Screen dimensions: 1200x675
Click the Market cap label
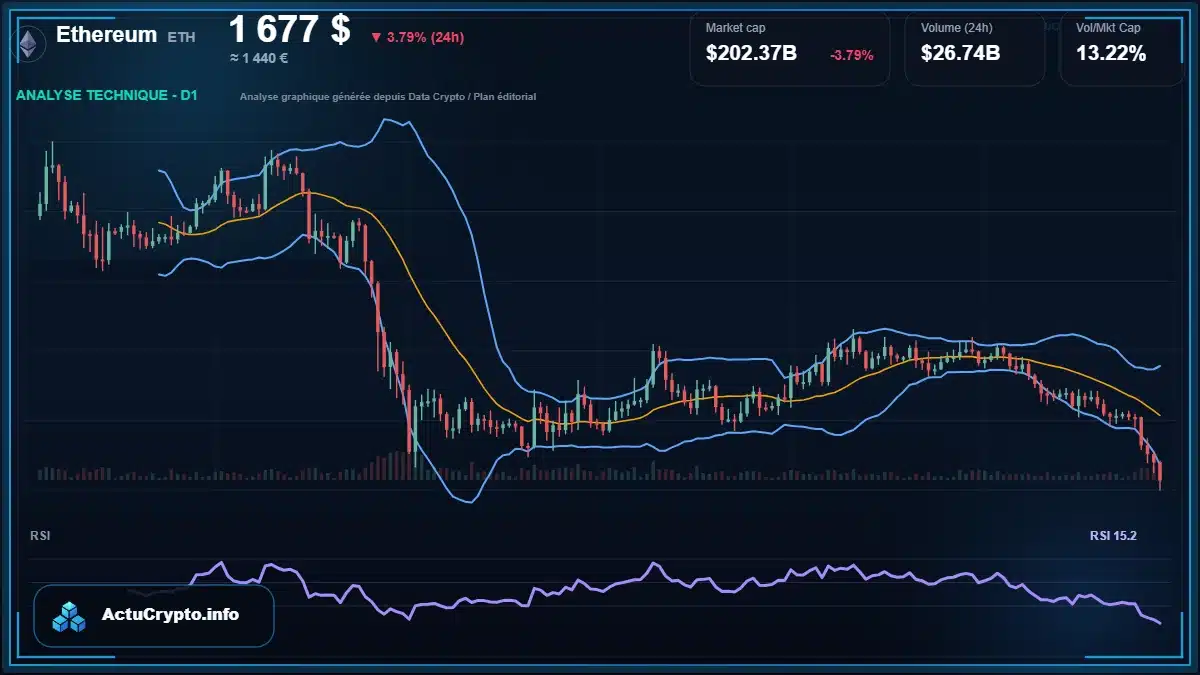[735, 28]
